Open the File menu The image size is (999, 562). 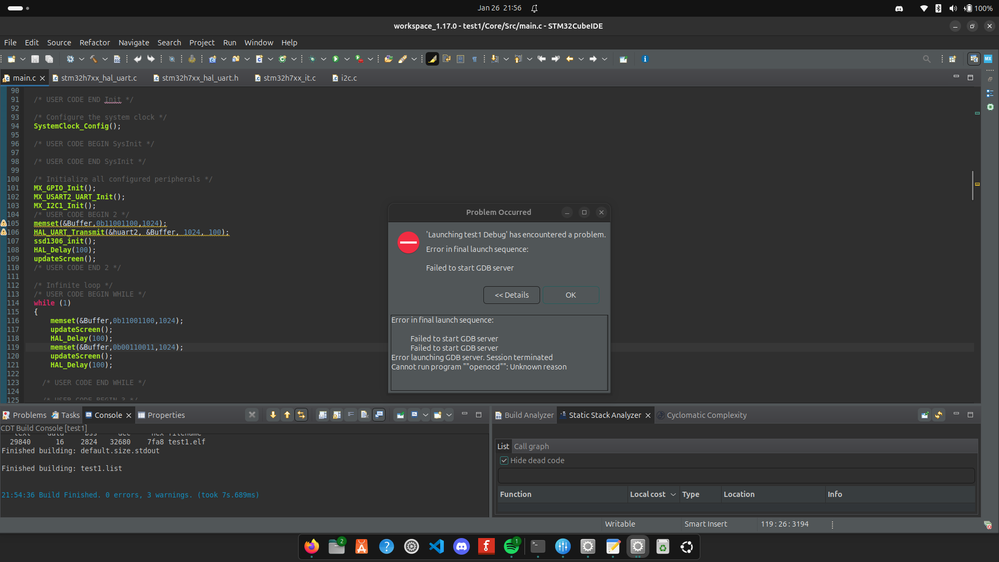click(x=10, y=43)
